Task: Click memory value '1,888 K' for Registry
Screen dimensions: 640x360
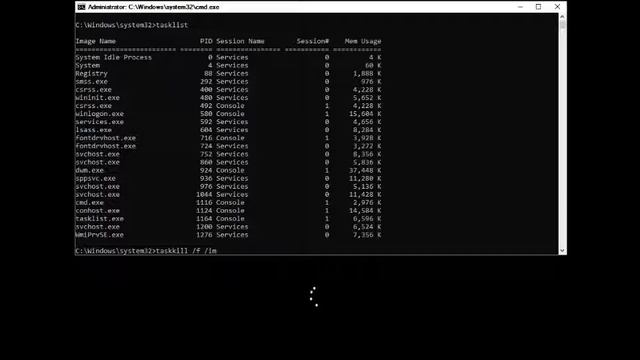Action: coord(367,73)
